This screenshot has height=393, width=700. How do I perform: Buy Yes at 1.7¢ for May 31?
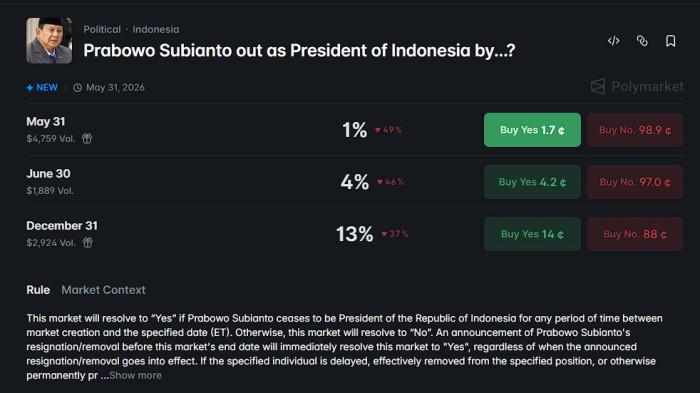[x=532, y=130]
